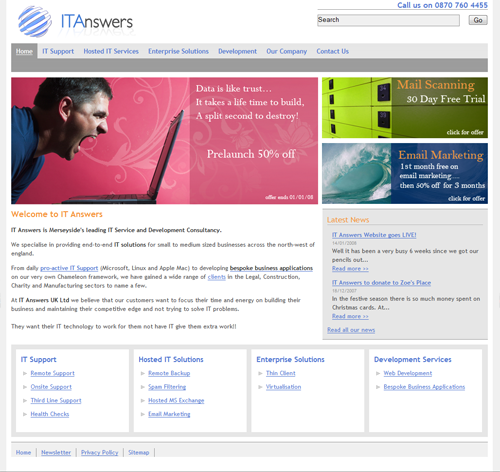This screenshot has height=472, width=500.
Task: Open the IT Support menu item
Action: point(58,51)
